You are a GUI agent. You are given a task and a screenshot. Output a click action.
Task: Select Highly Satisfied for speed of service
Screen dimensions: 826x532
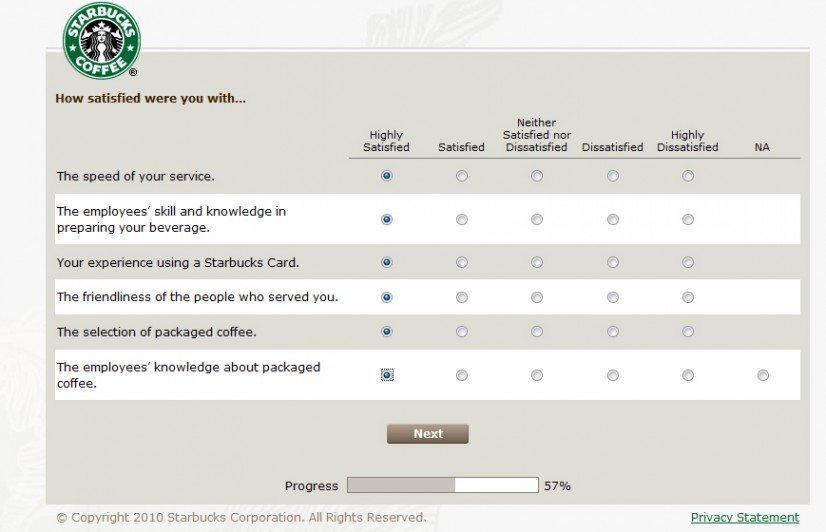[x=387, y=176]
